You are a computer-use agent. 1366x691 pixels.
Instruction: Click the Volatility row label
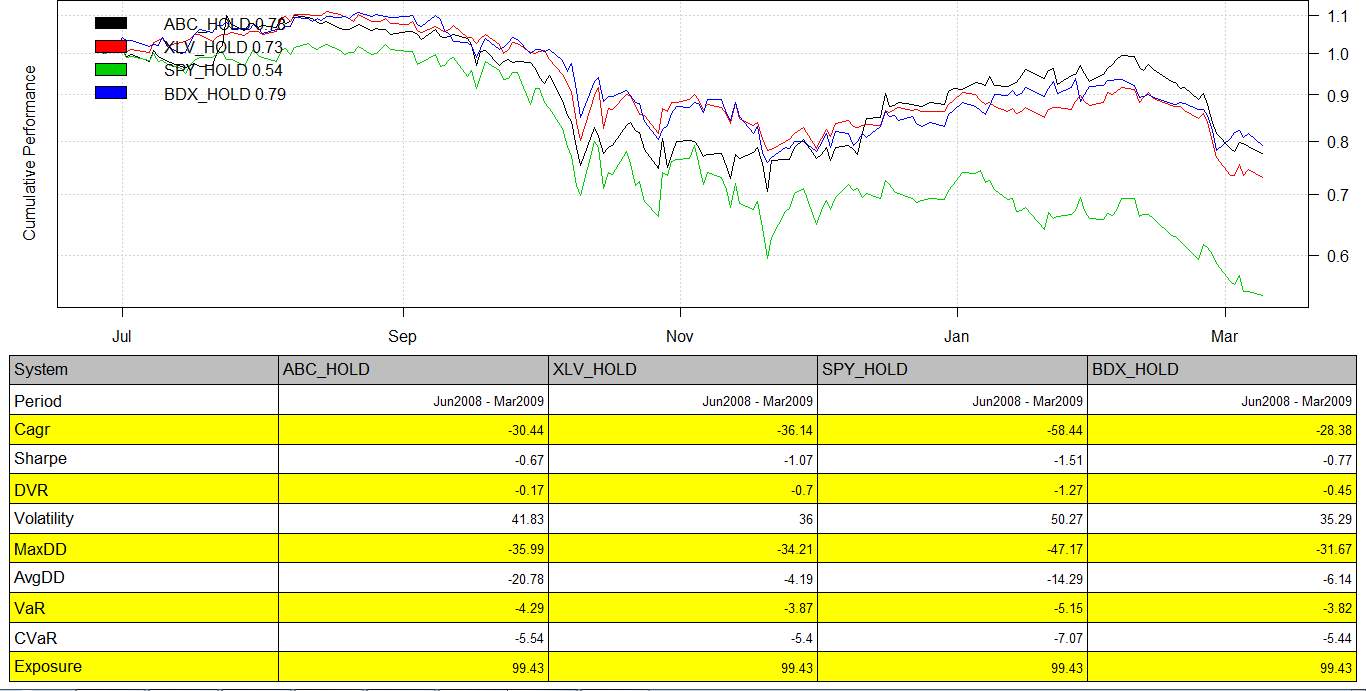coord(44,518)
